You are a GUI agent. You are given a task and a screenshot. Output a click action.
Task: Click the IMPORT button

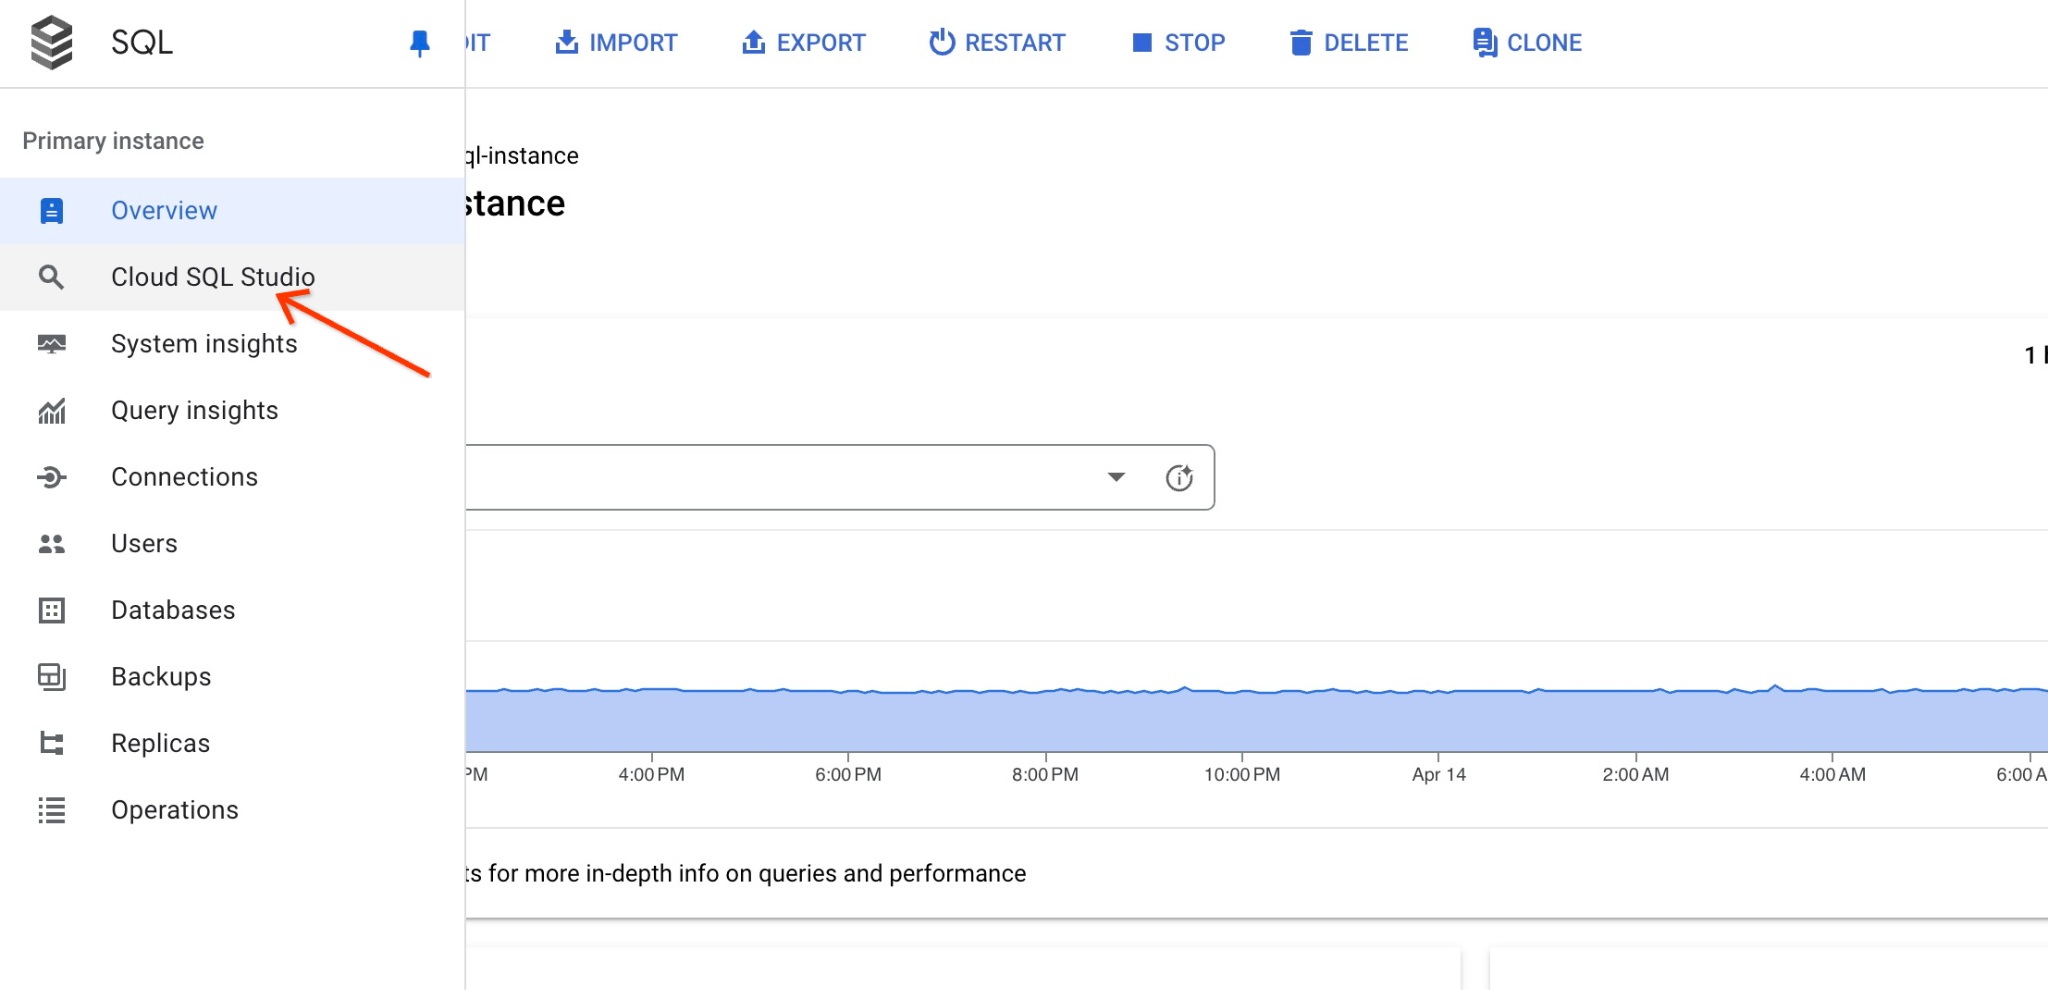click(616, 43)
